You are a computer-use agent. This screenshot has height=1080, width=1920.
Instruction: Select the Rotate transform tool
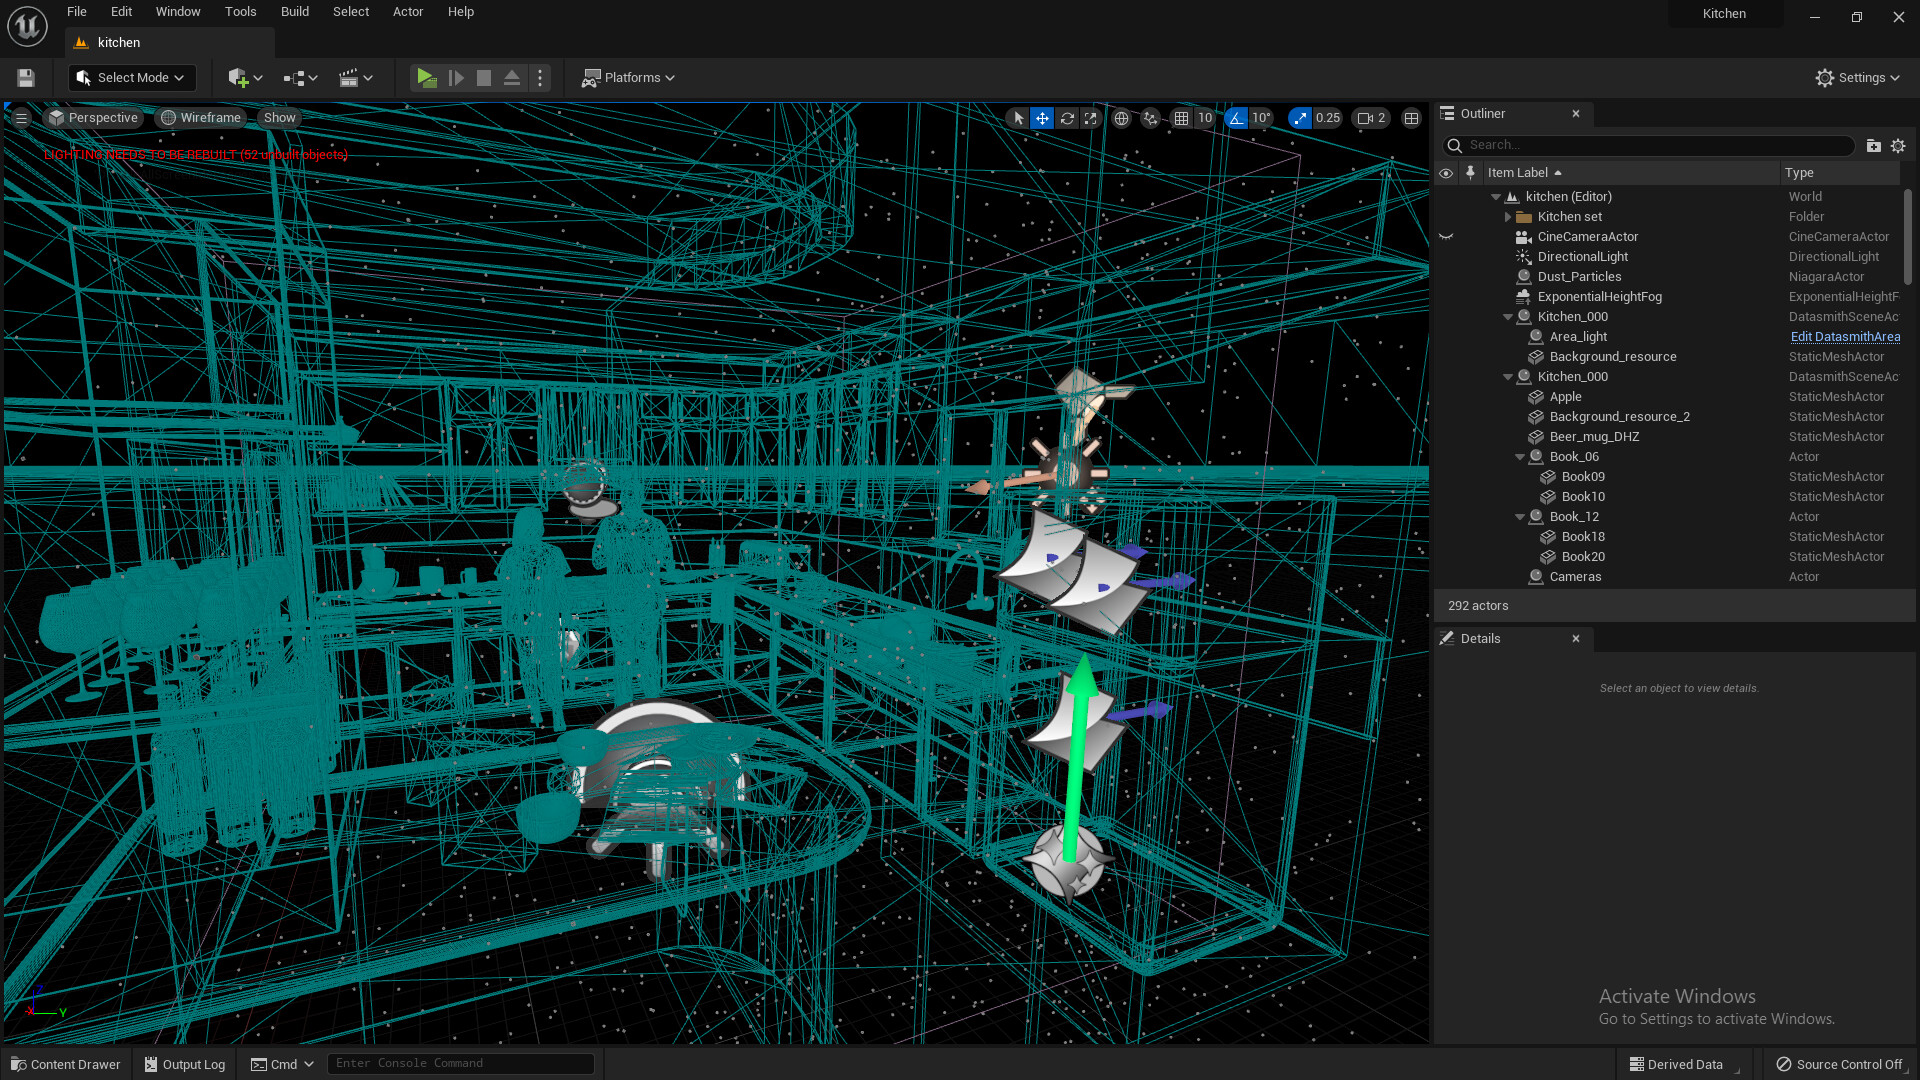pyautogui.click(x=1067, y=118)
